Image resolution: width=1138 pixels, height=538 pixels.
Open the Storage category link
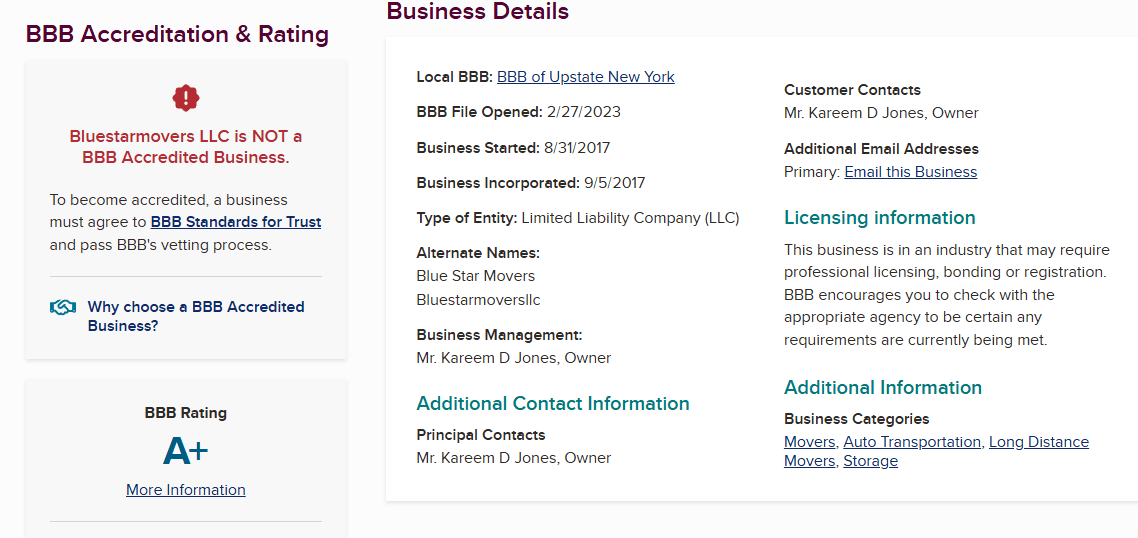(870, 461)
